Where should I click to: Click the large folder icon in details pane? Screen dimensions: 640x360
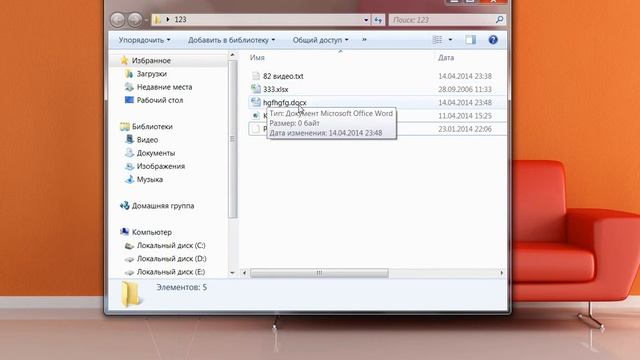tap(131, 294)
